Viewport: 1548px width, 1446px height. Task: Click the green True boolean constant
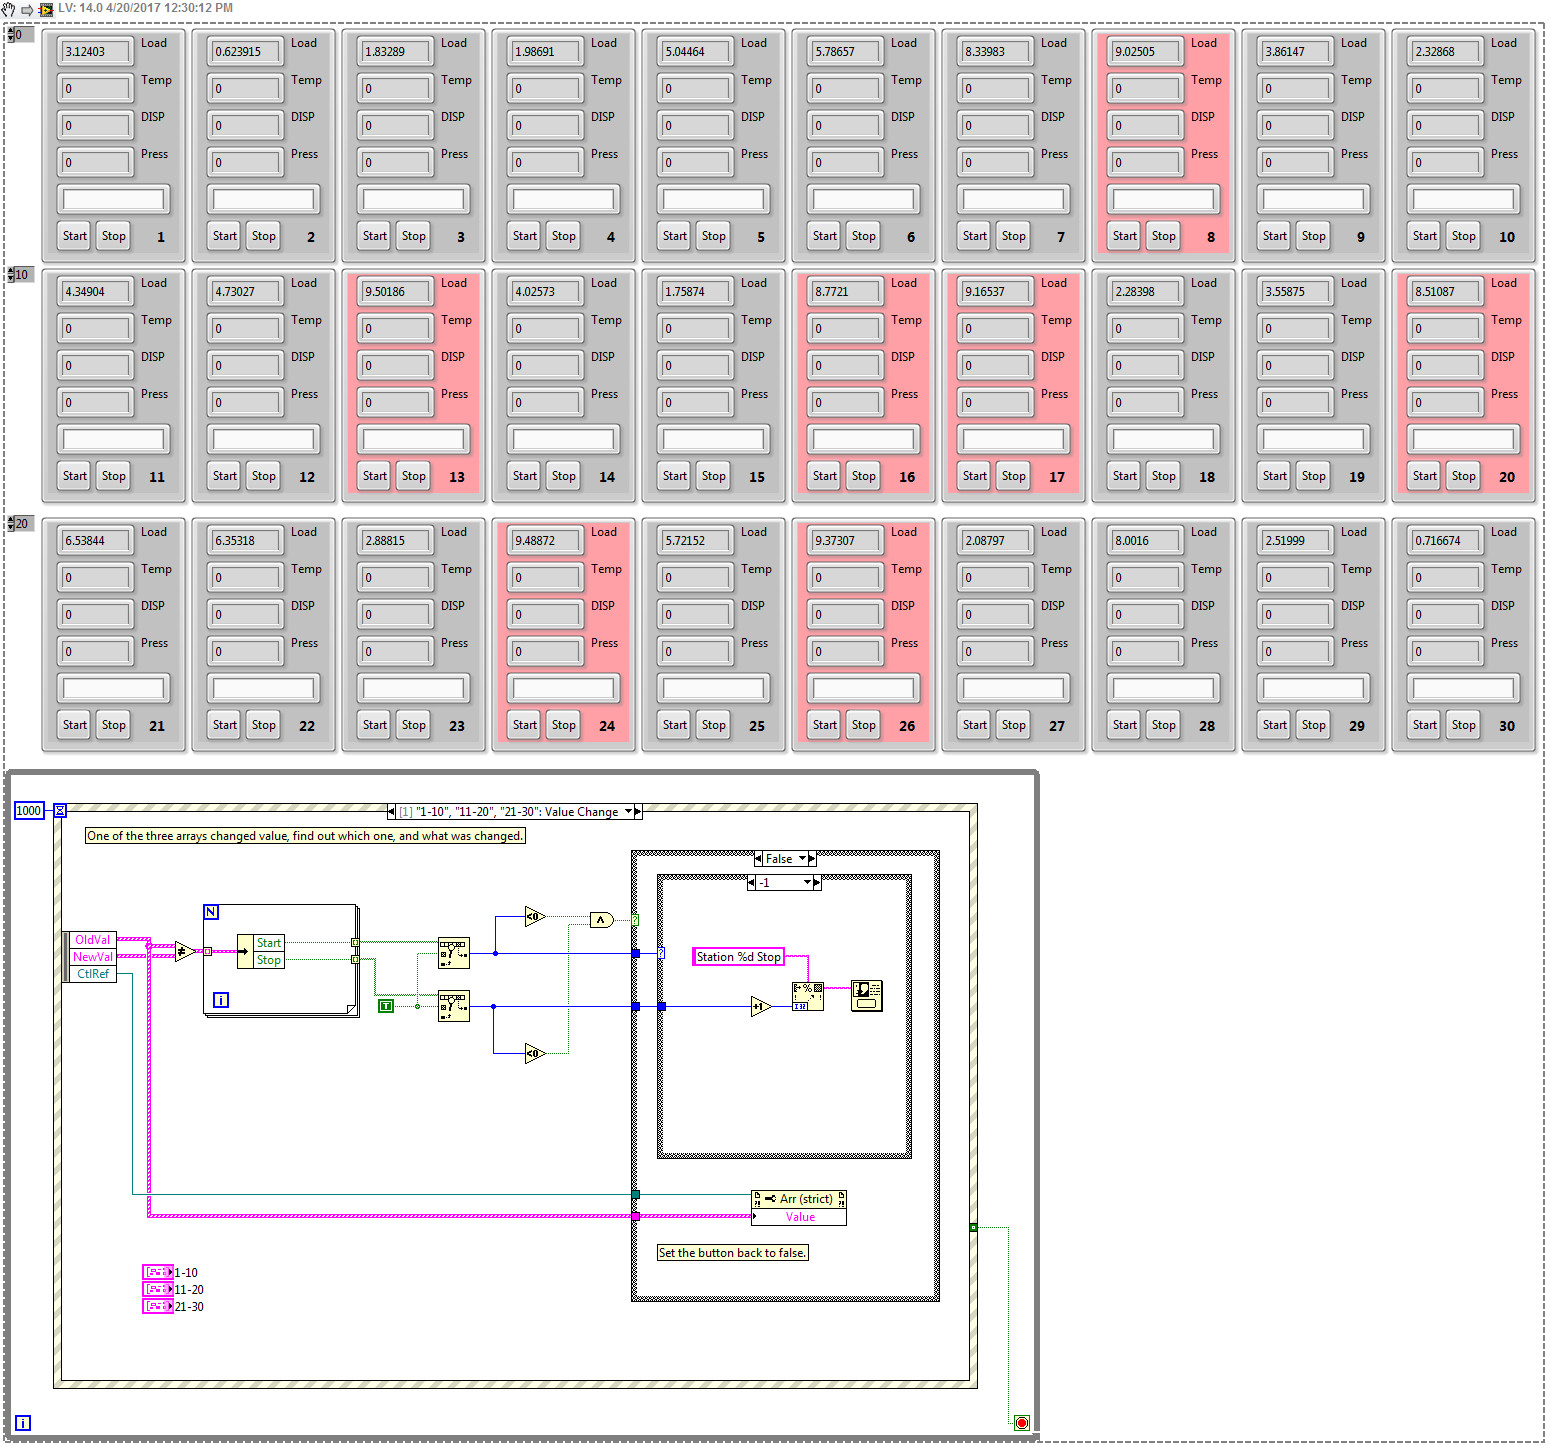click(x=386, y=1006)
